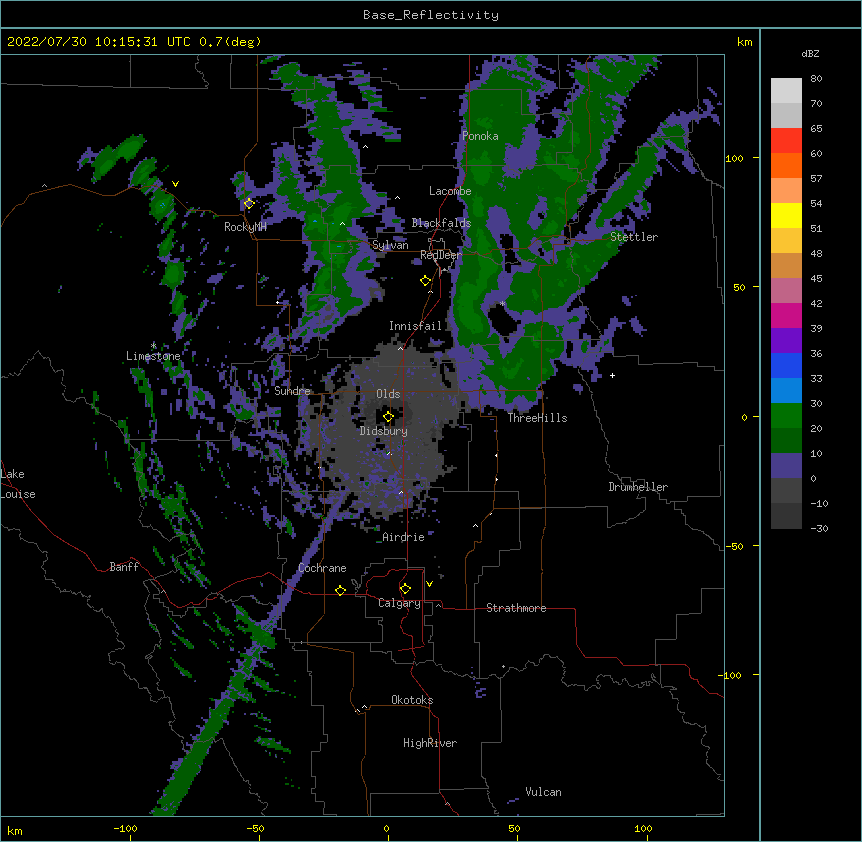The width and height of the screenshot is (862, 842).
Task: Click the Okotoks city label
Action: point(412,700)
